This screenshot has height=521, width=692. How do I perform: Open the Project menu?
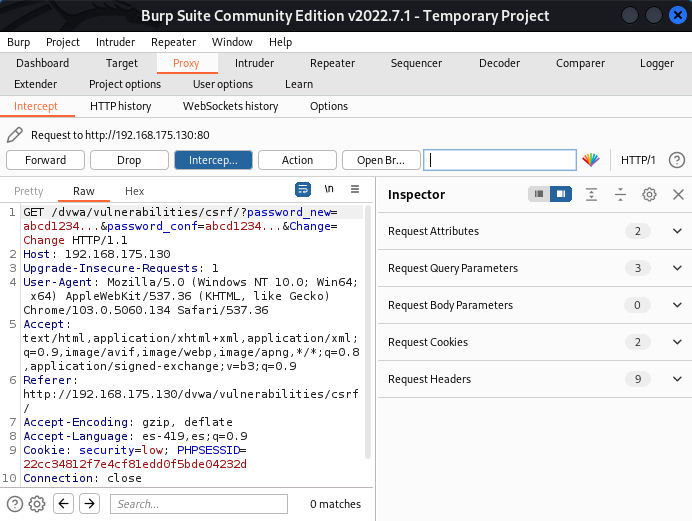(63, 42)
